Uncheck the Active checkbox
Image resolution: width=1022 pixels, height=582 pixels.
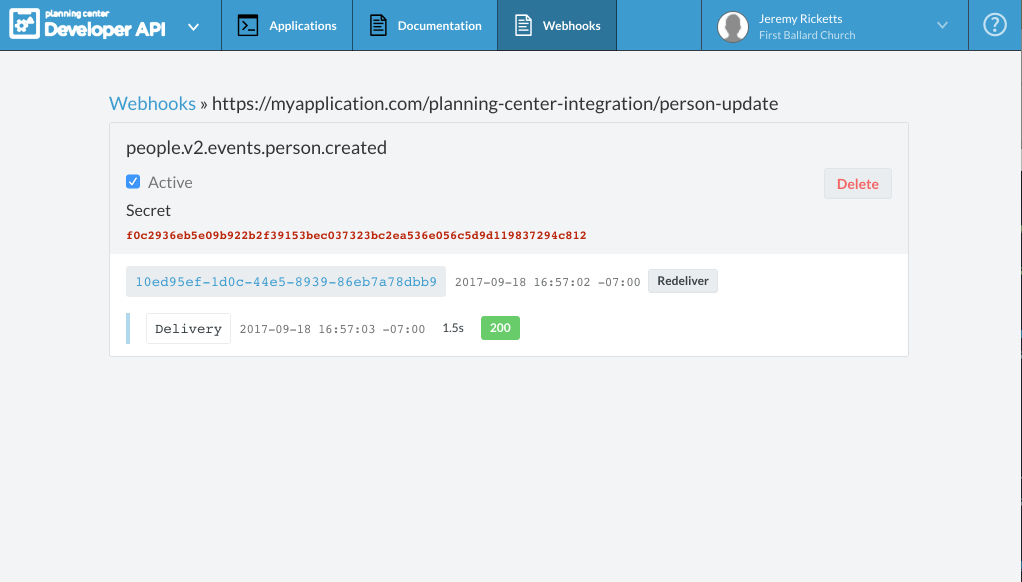(x=132, y=181)
